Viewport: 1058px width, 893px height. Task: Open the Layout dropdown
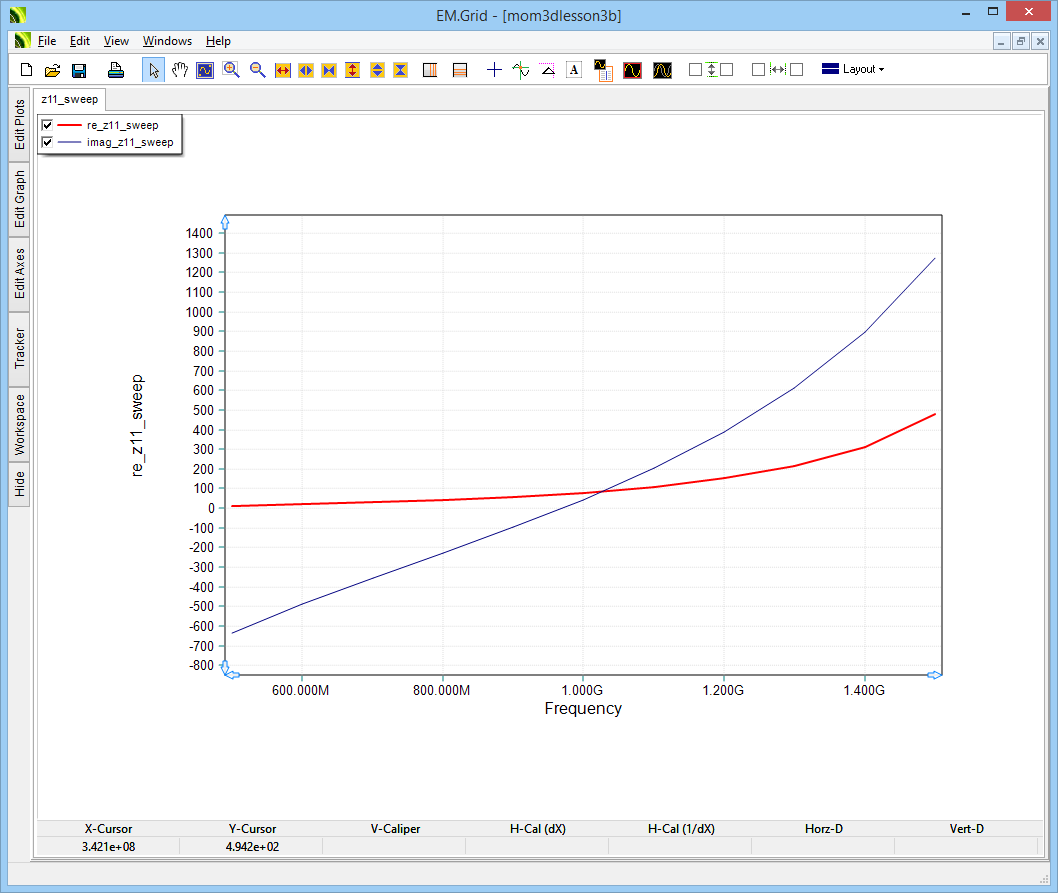(x=853, y=70)
